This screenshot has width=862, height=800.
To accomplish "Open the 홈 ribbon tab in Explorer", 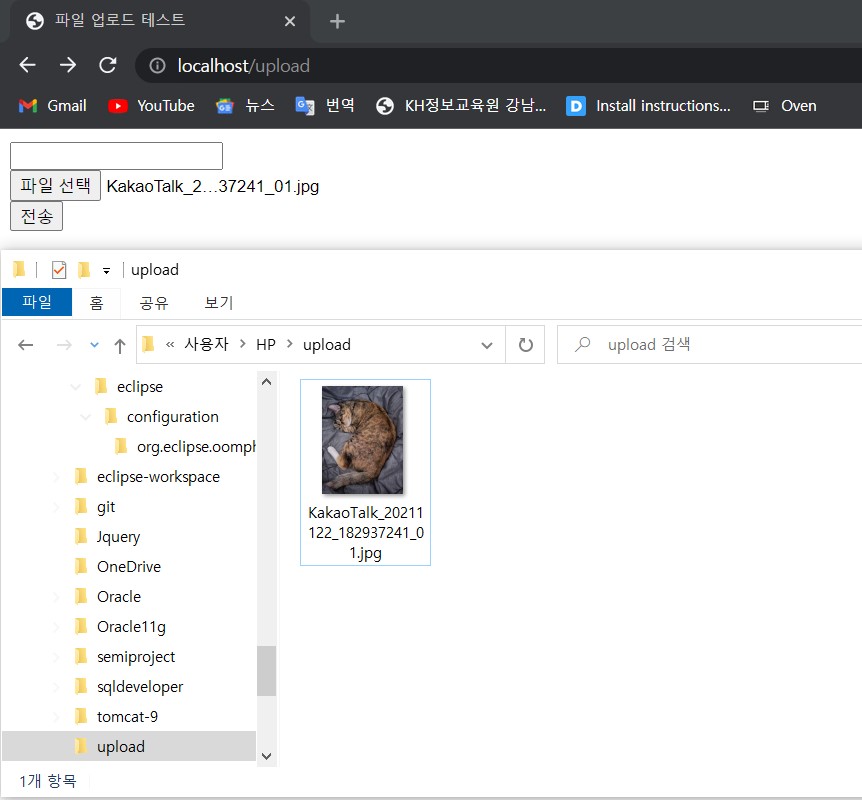I will (x=96, y=303).
